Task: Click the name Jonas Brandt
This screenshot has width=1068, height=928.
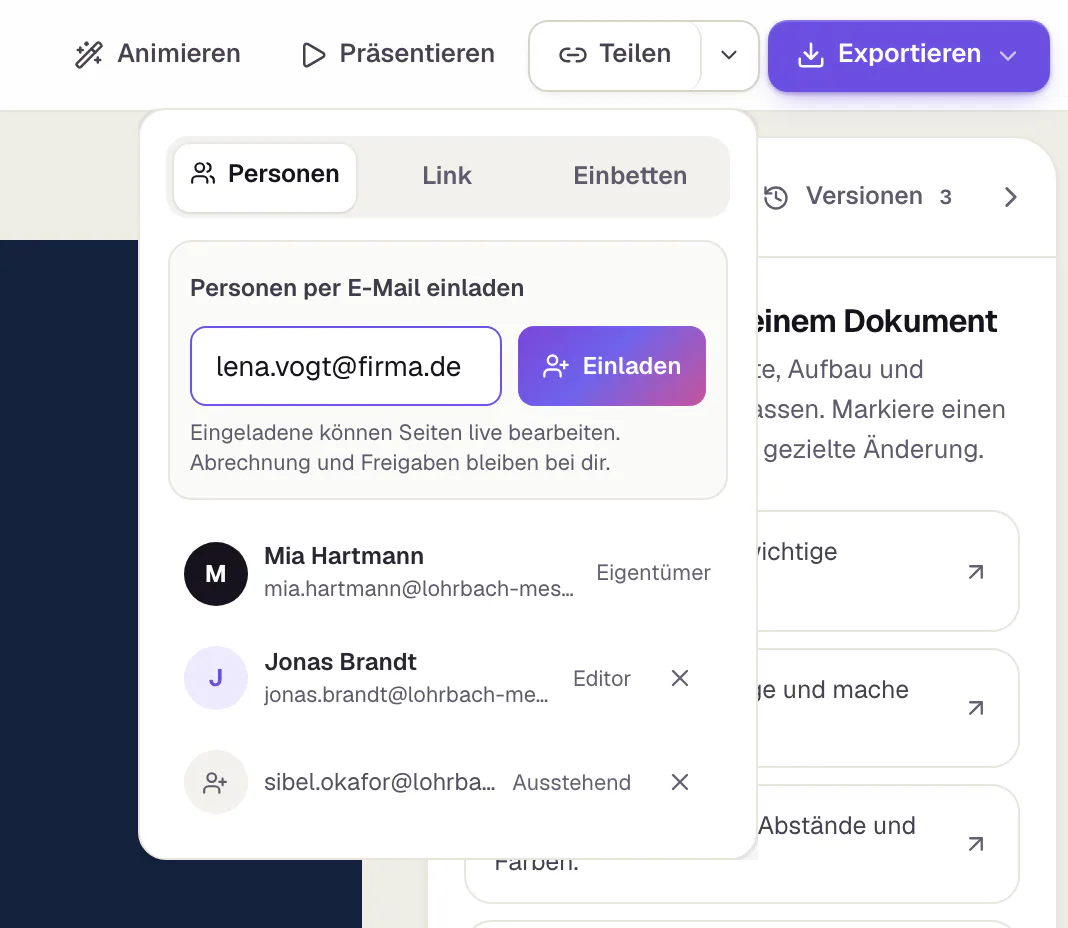Action: [341, 662]
